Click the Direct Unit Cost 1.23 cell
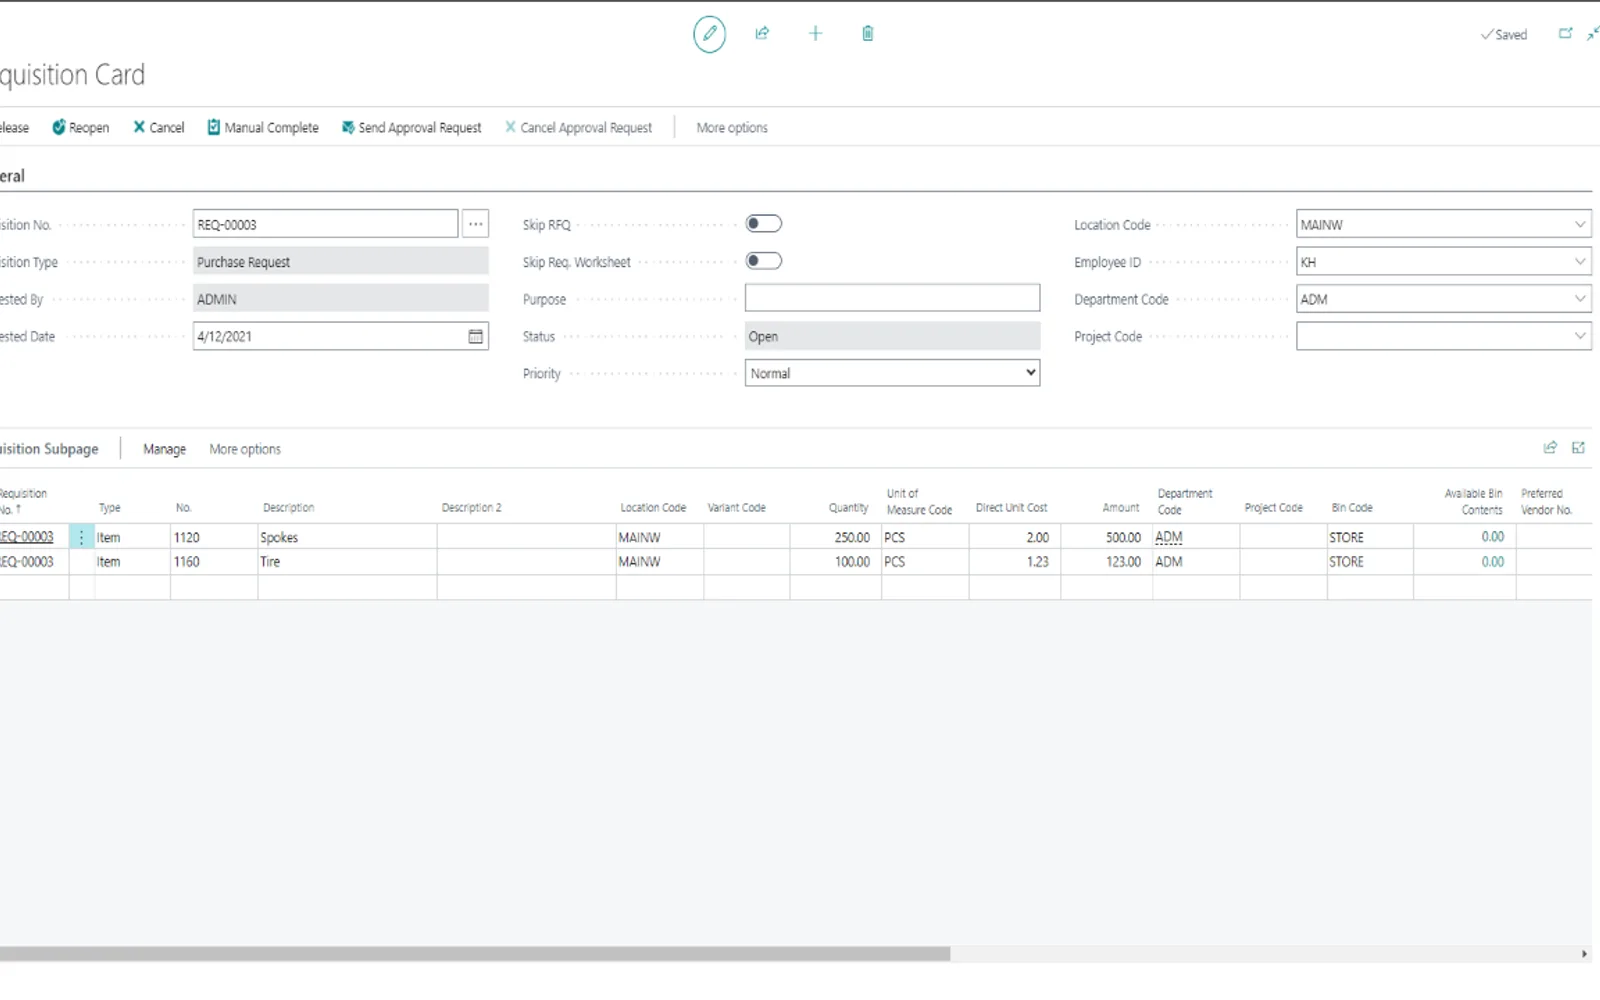Screen dimensions: 1600x1000 pos(1014,562)
